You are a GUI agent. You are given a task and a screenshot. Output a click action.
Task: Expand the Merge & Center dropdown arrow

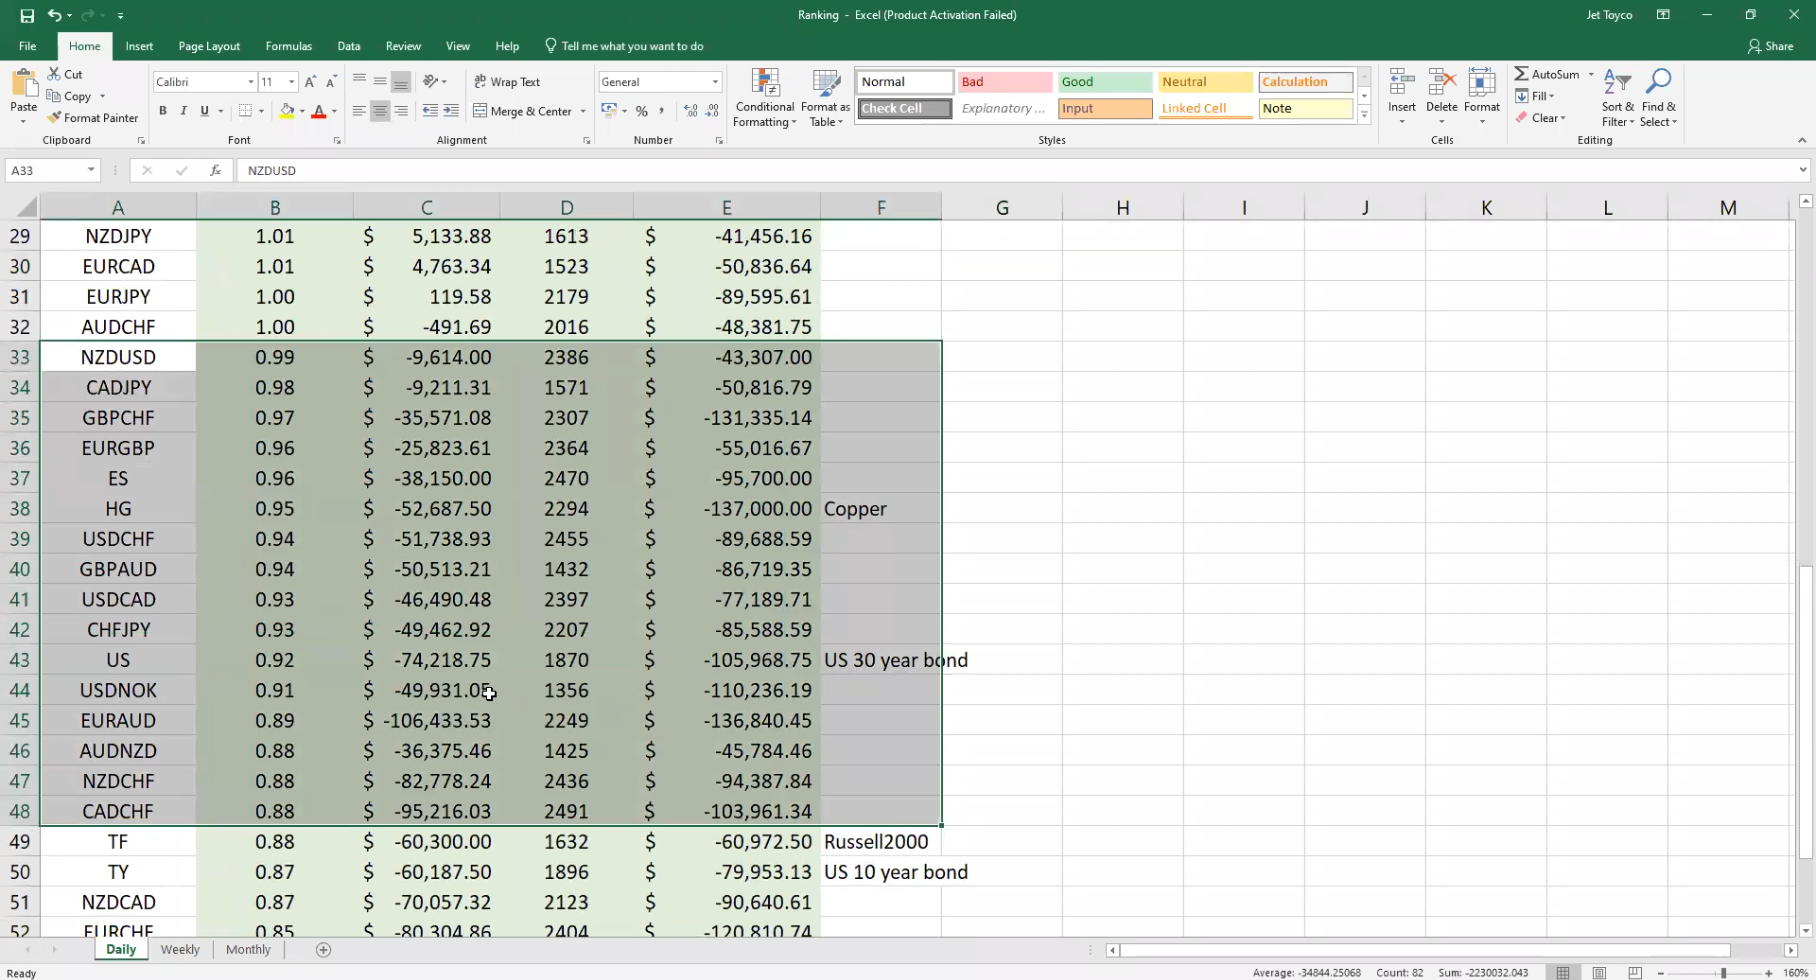click(x=583, y=111)
